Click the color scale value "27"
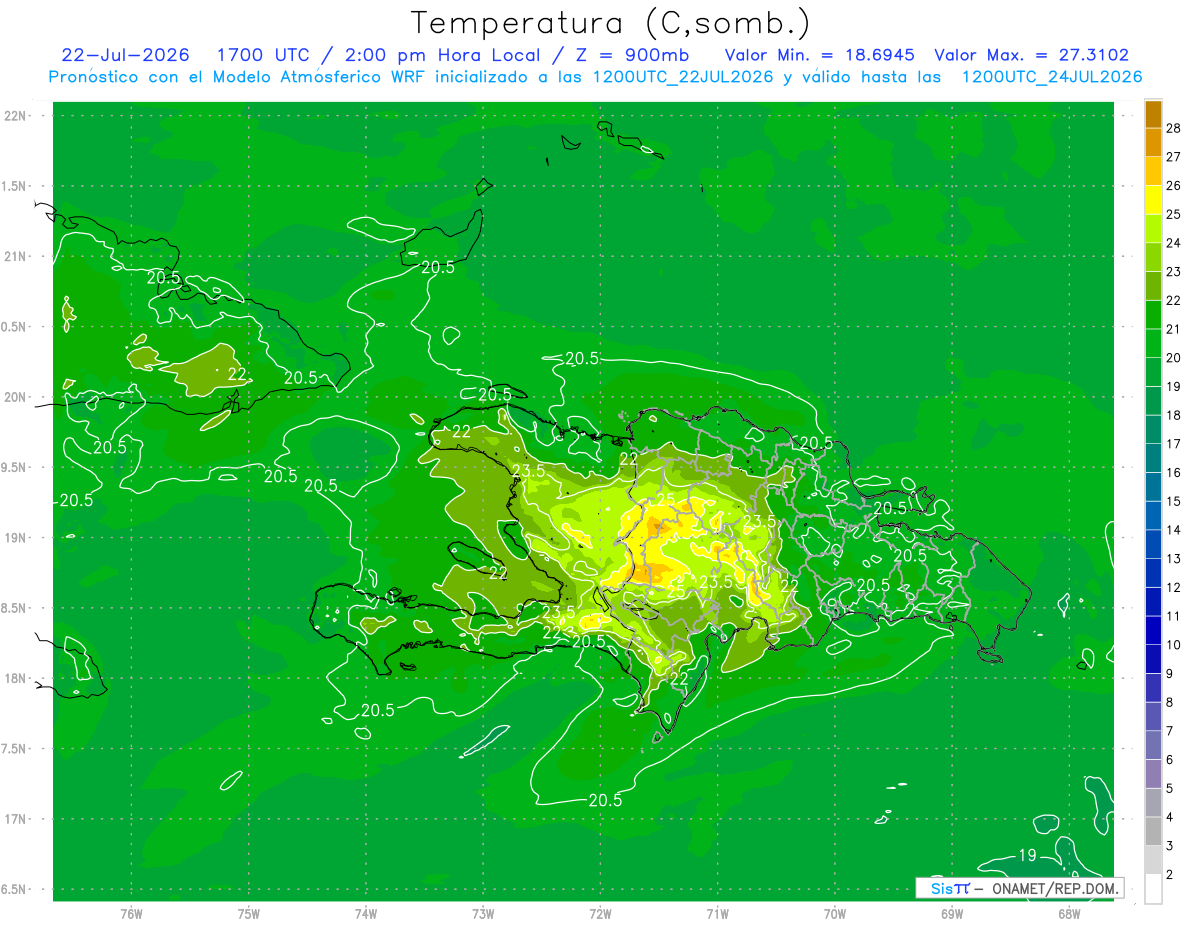Screen dimensions: 1200x927 pos(1173,157)
